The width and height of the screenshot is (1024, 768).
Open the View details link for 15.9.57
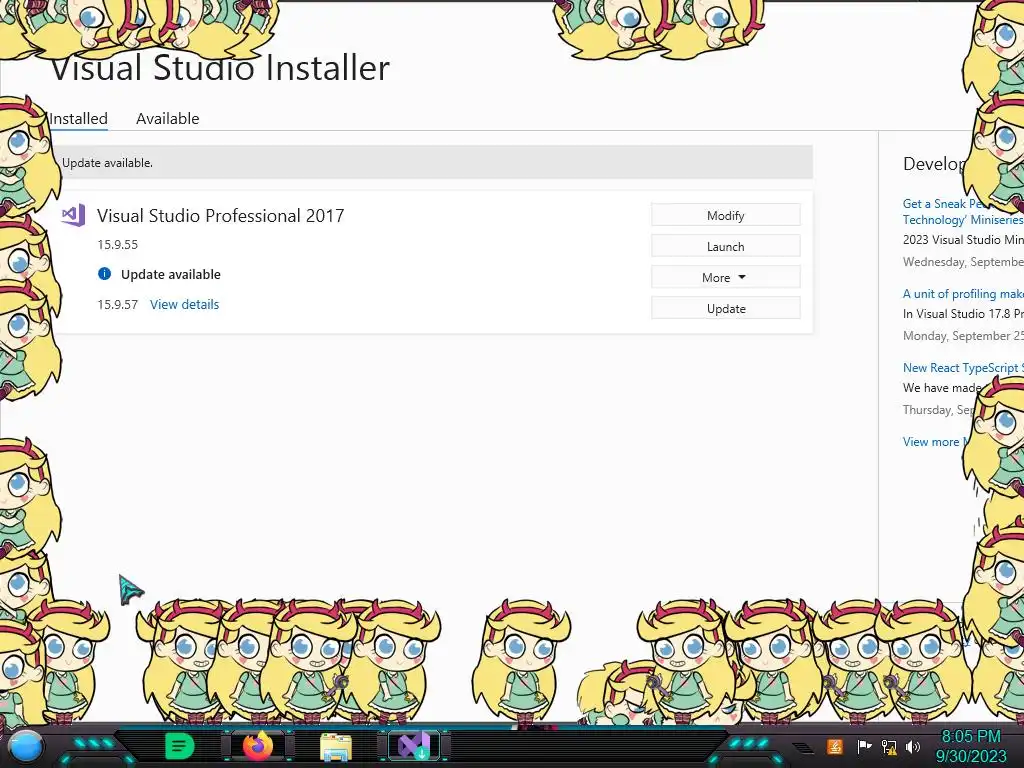184,304
